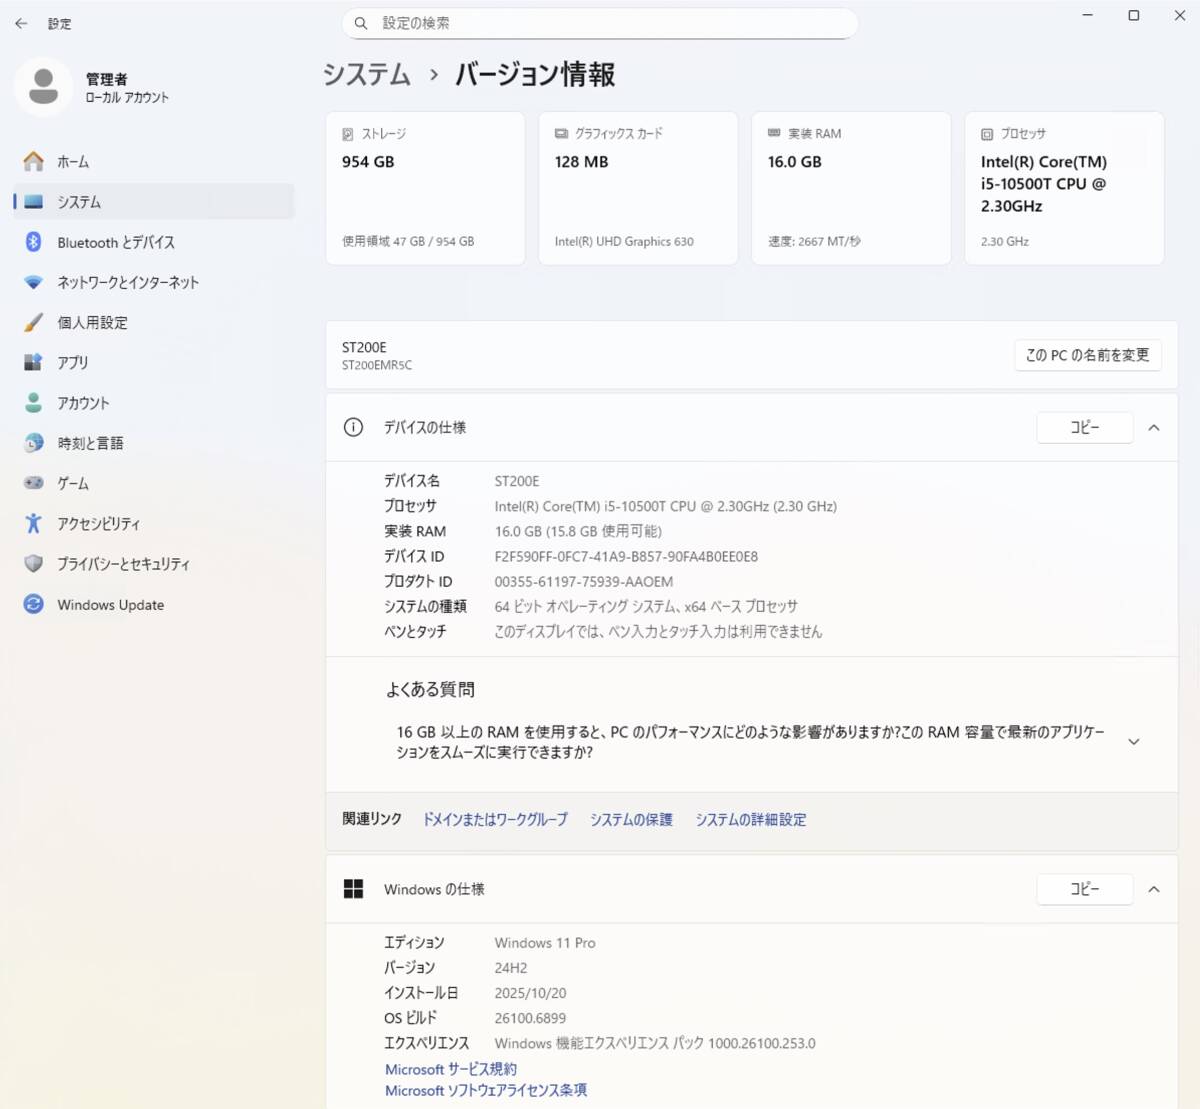Click the プライバシーとセキュリティ shield icon
The height and width of the screenshot is (1109, 1200).
pos(34,564)
